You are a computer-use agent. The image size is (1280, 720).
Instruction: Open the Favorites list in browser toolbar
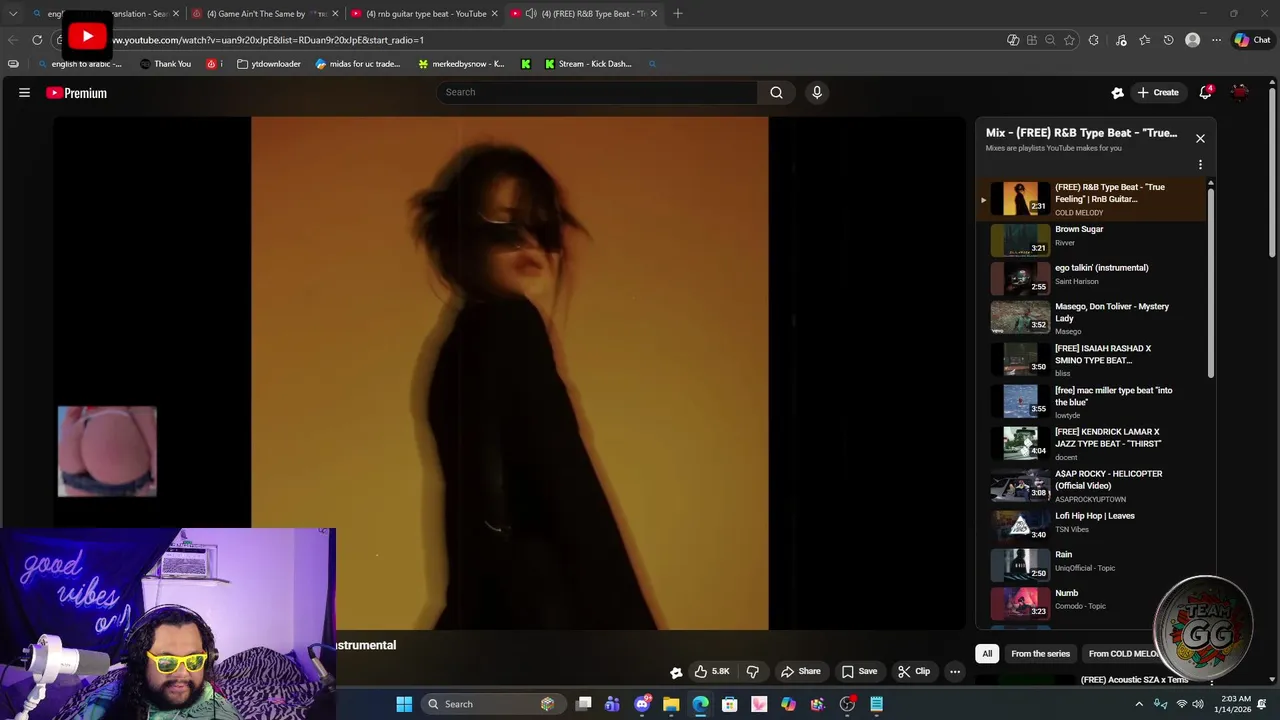1145,40
